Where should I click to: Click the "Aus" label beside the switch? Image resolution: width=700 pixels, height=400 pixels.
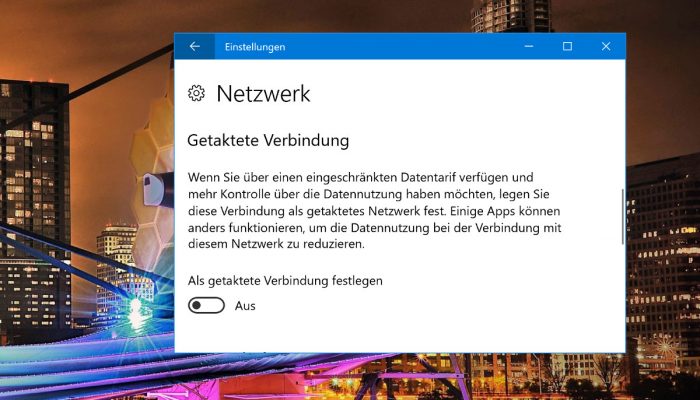coord(245,306)
